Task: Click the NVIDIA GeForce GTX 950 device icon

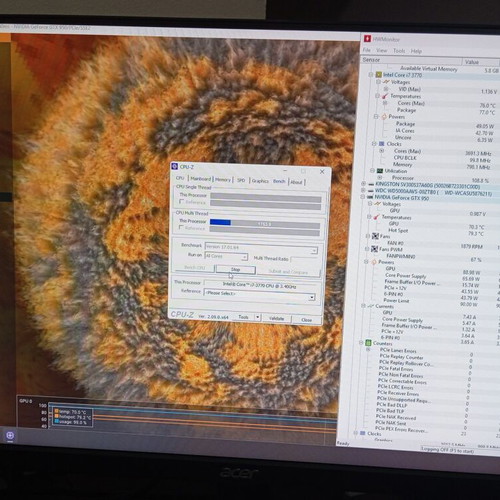Action: click(370, 197)
